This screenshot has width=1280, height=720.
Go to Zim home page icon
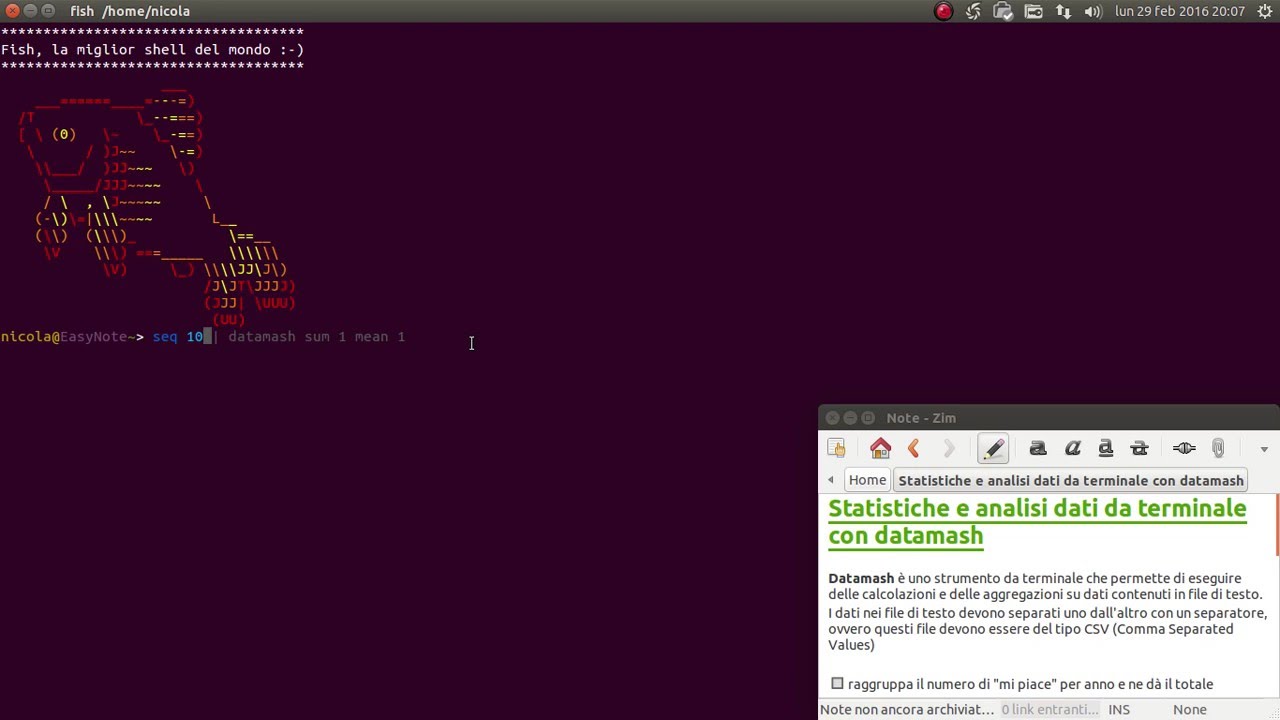[880, 448]
